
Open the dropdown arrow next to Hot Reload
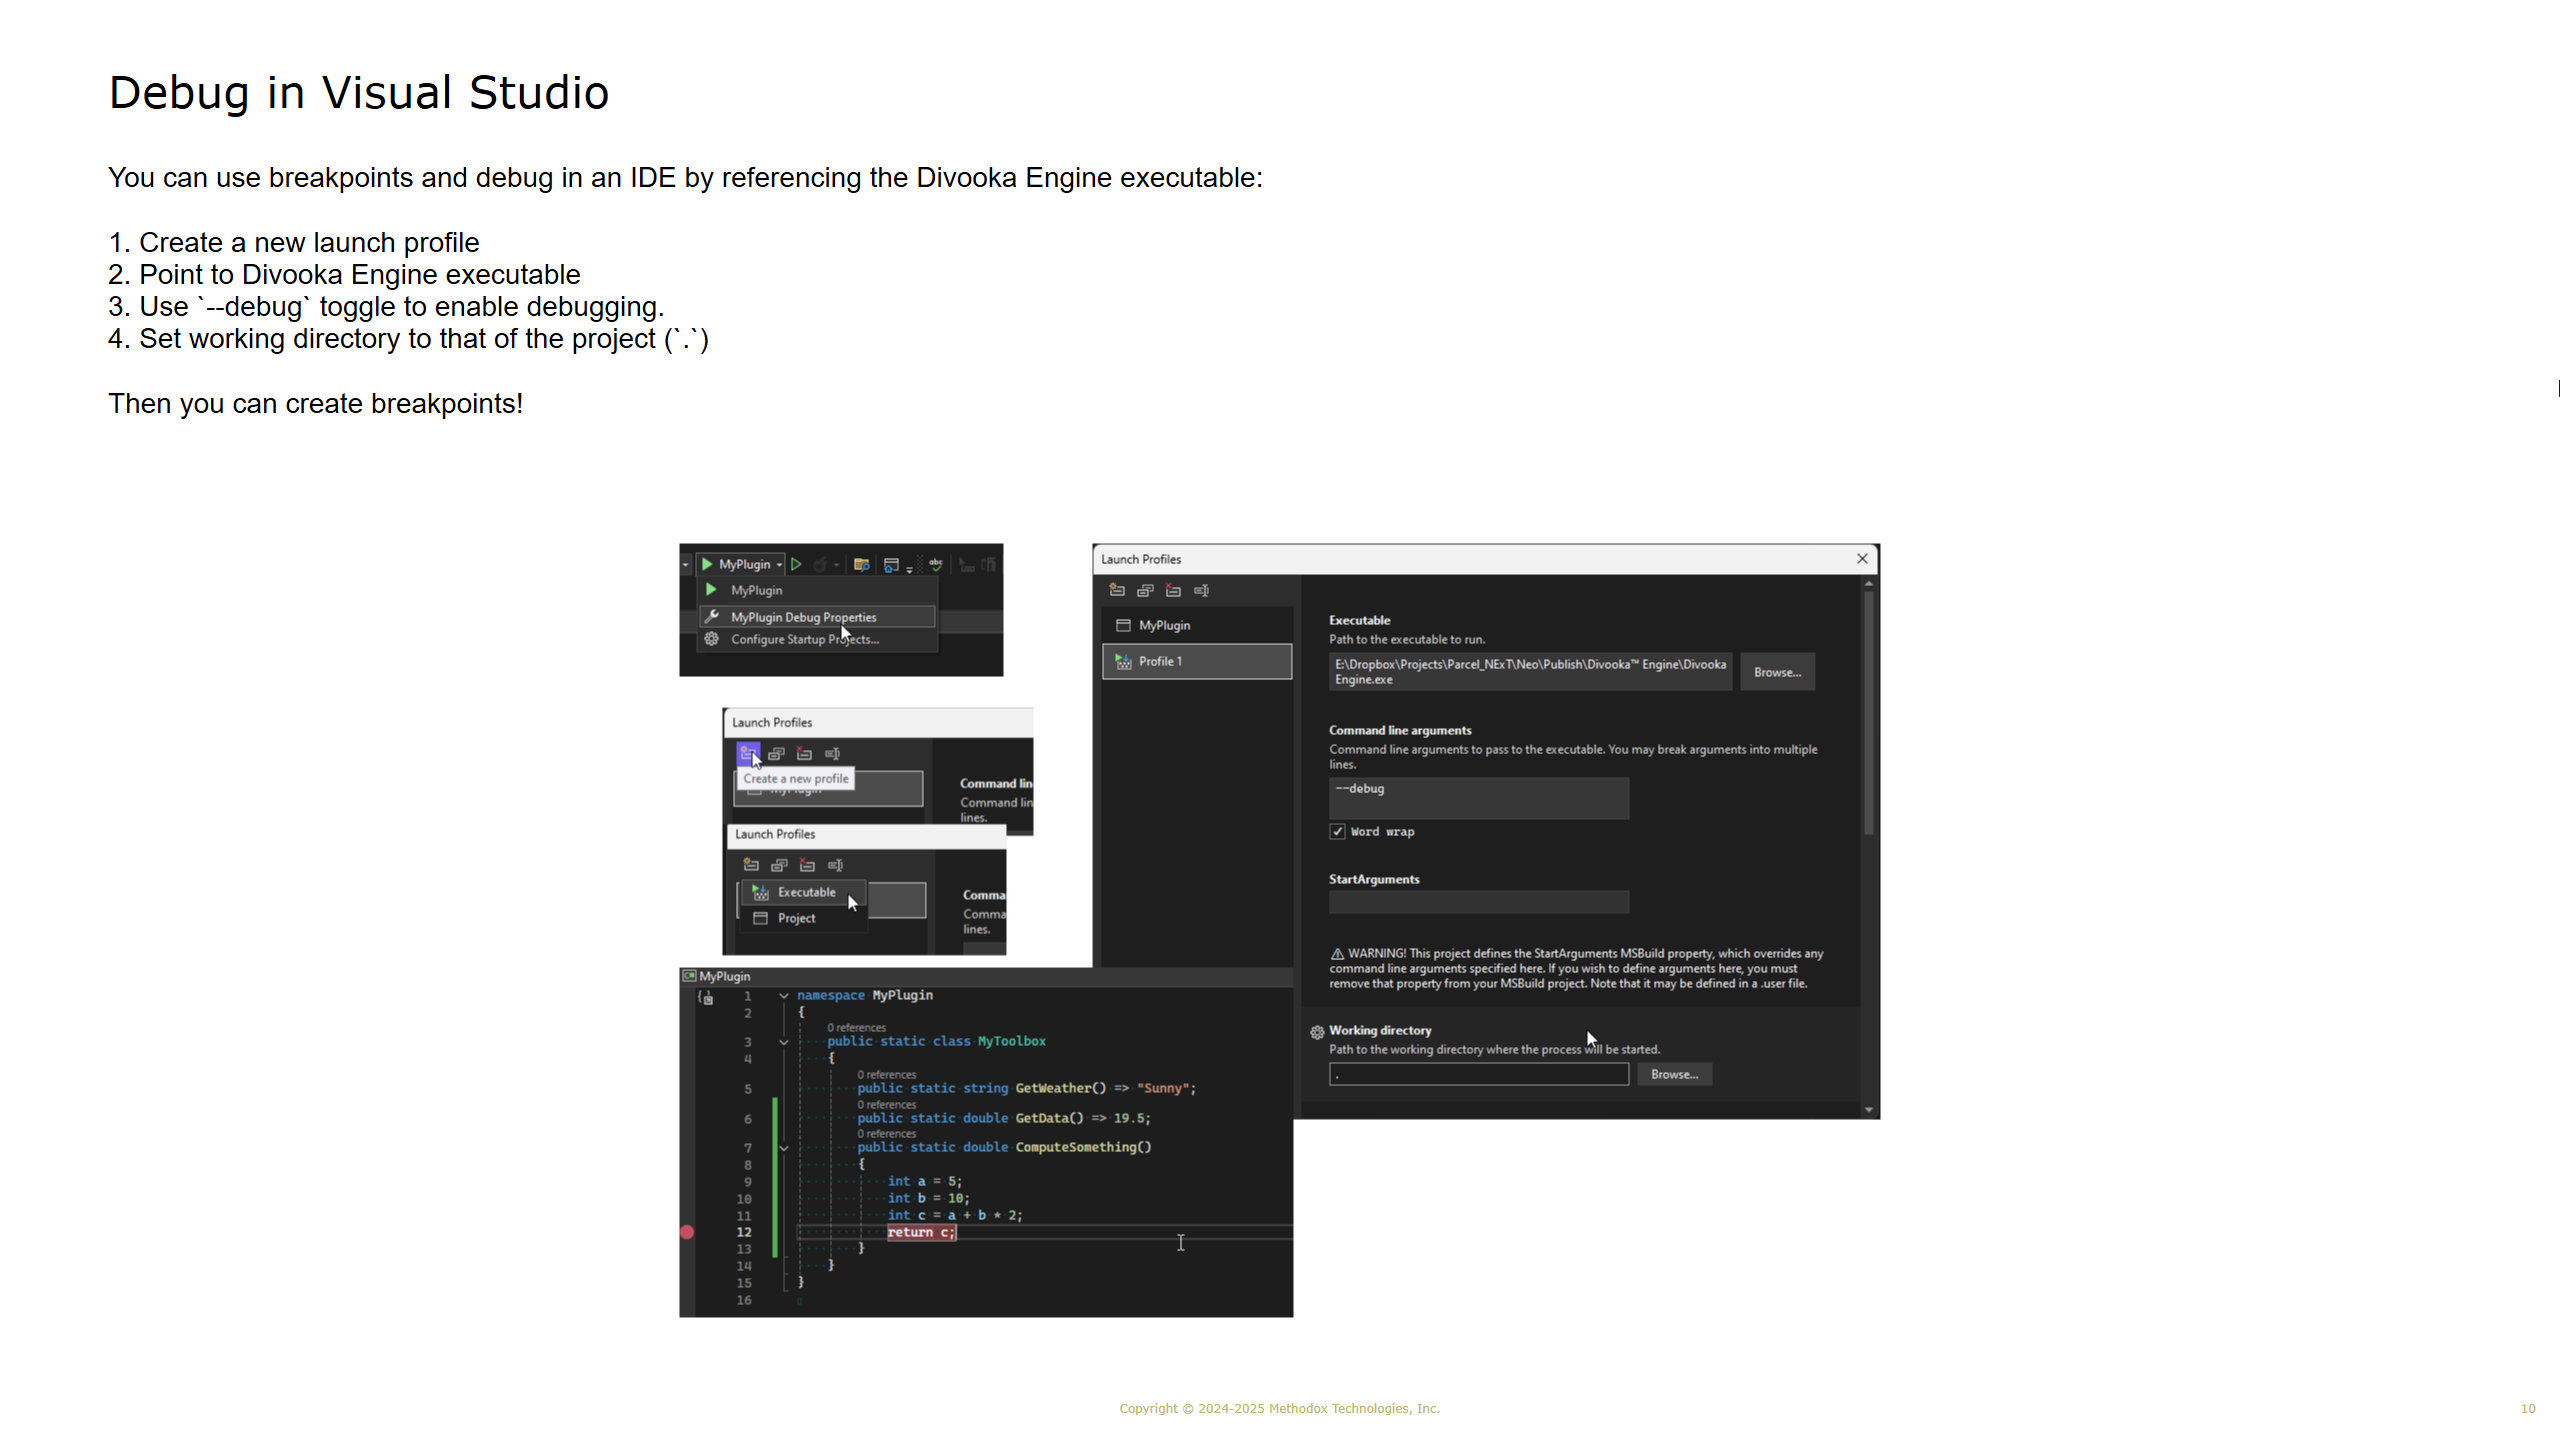click(836, 565)
